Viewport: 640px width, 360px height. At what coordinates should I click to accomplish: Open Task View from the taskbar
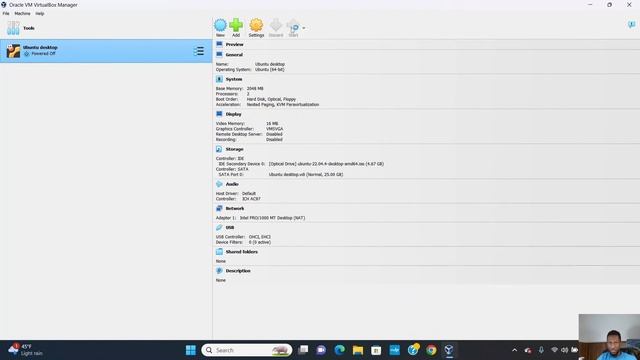(x=303, y=350)
